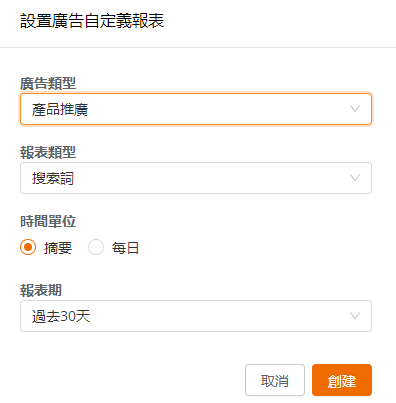Select the 摘要 radio button circle
396x403 pixels.
point(28,247)
